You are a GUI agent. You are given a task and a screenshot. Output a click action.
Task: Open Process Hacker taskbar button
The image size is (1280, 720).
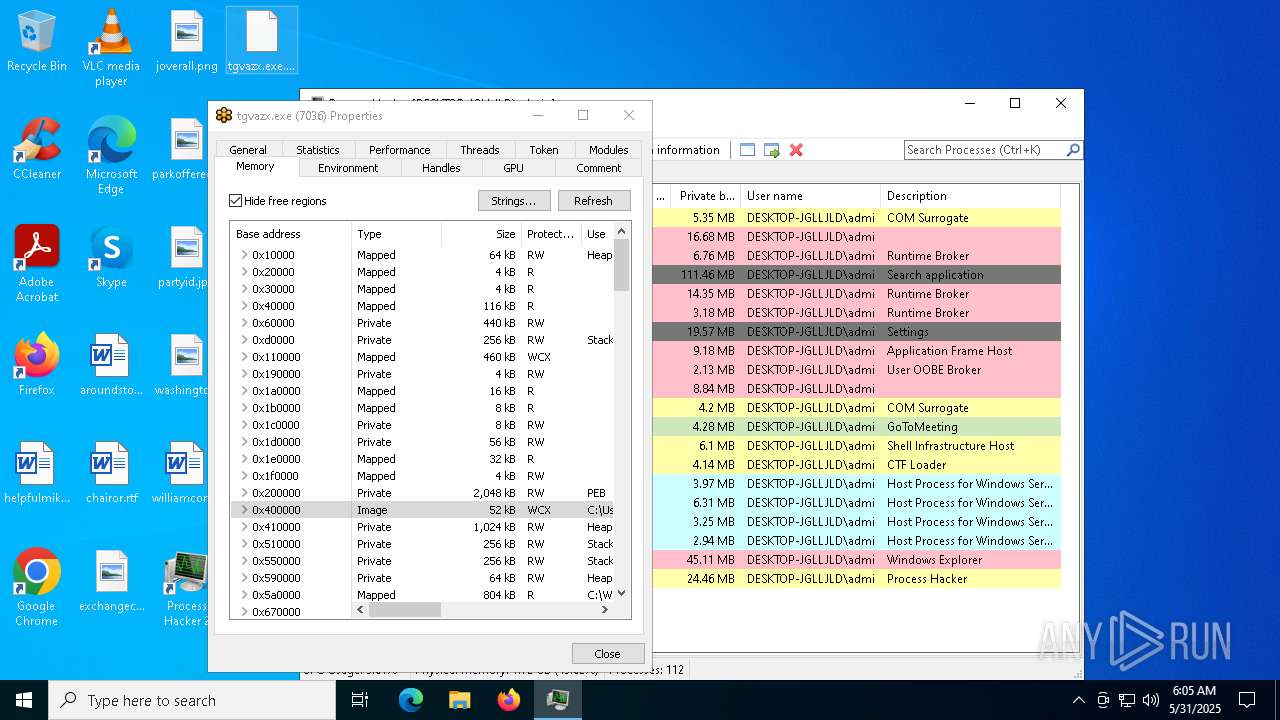click(557, 700)
